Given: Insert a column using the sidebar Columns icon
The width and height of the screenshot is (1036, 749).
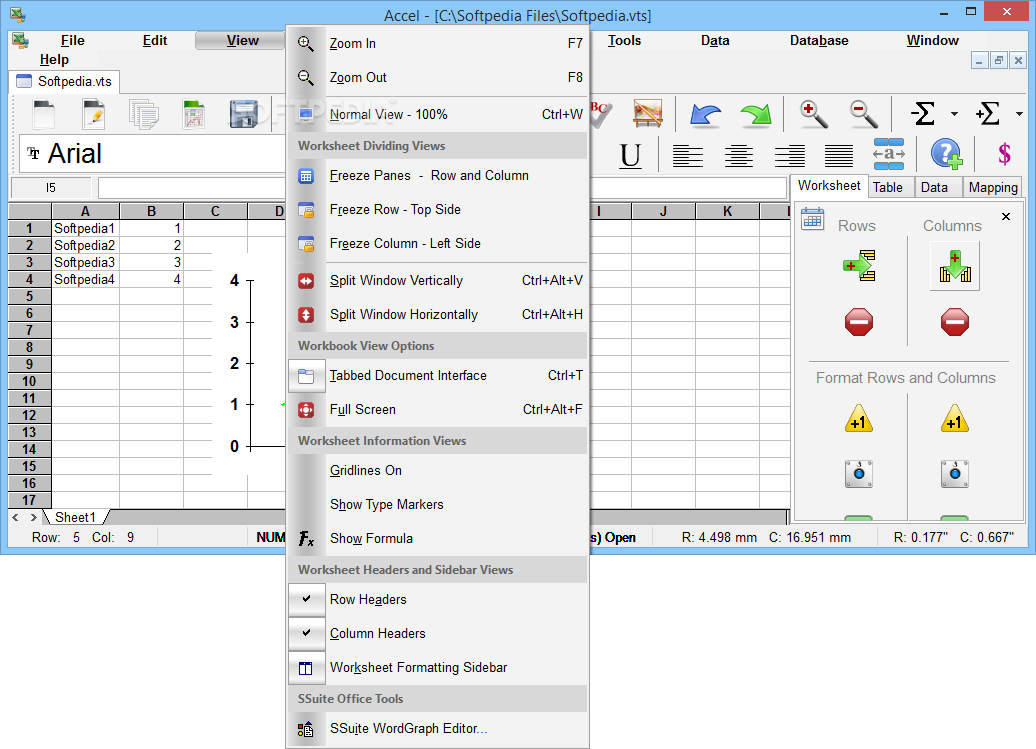Looking at the screenshot, I should [955, 266].
